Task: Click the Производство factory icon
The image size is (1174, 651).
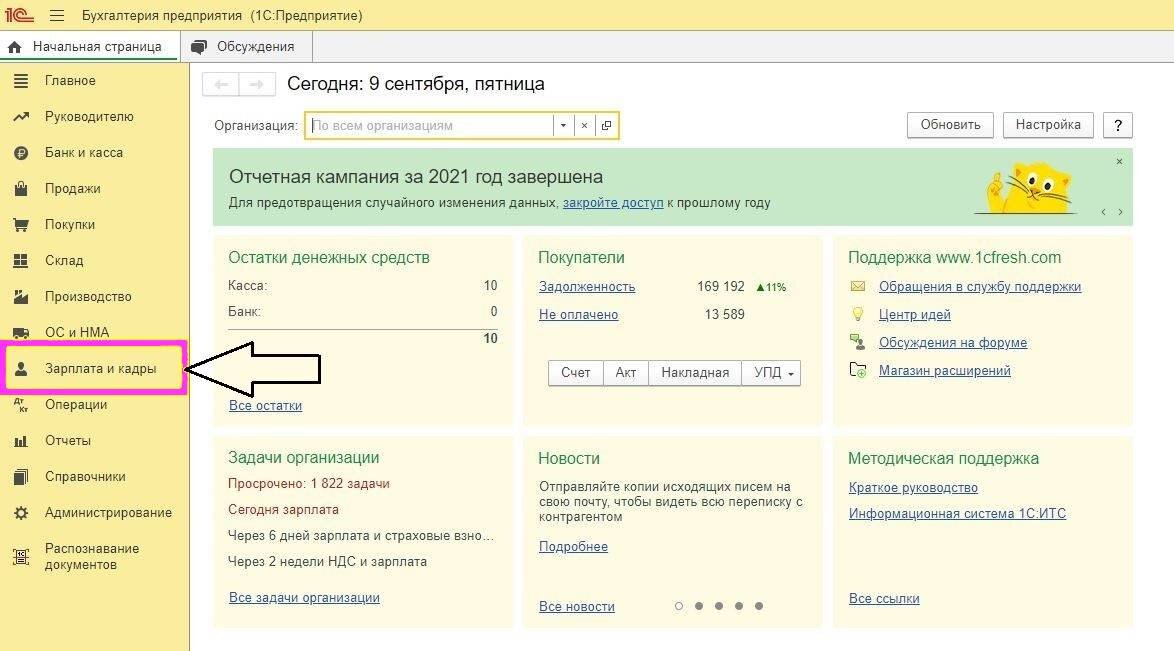Action: click(x=21, y=297)
